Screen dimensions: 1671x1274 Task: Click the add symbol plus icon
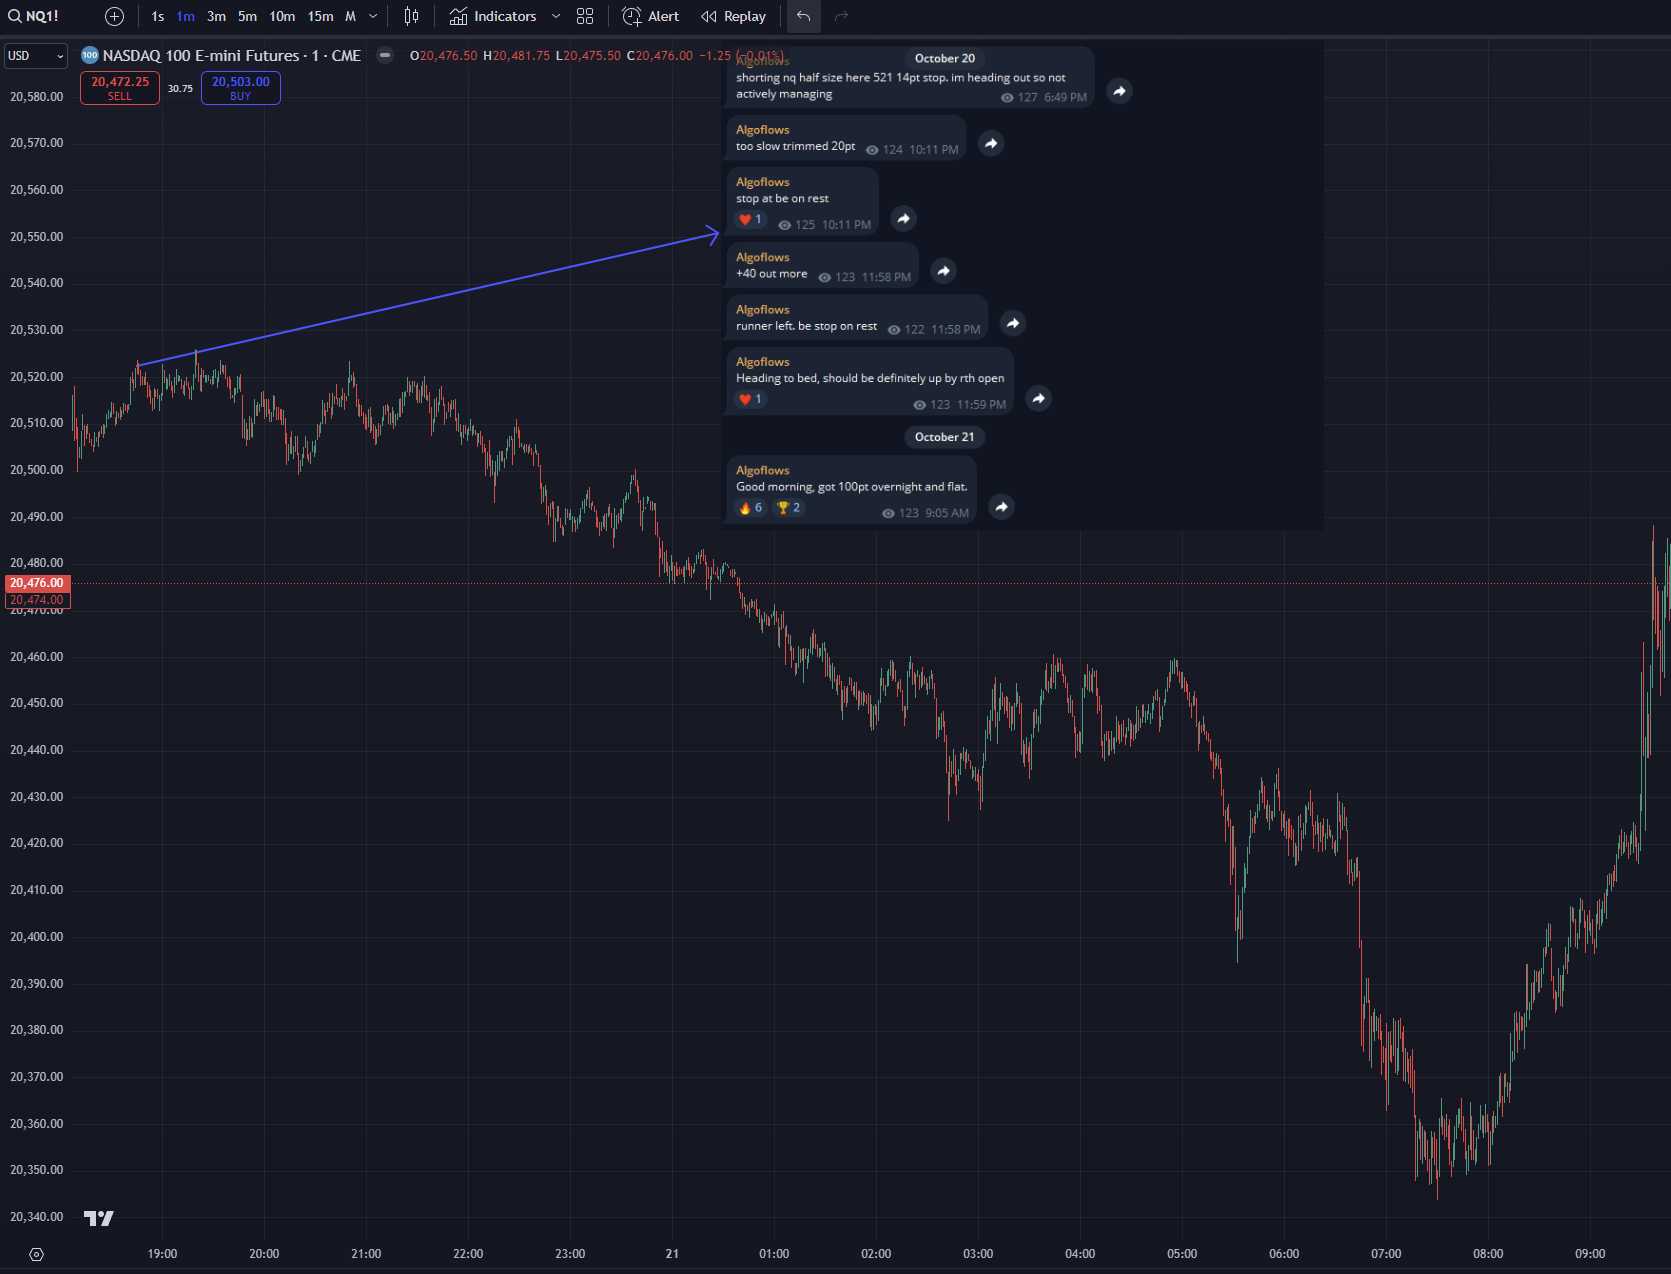click(x=115, y=16)
